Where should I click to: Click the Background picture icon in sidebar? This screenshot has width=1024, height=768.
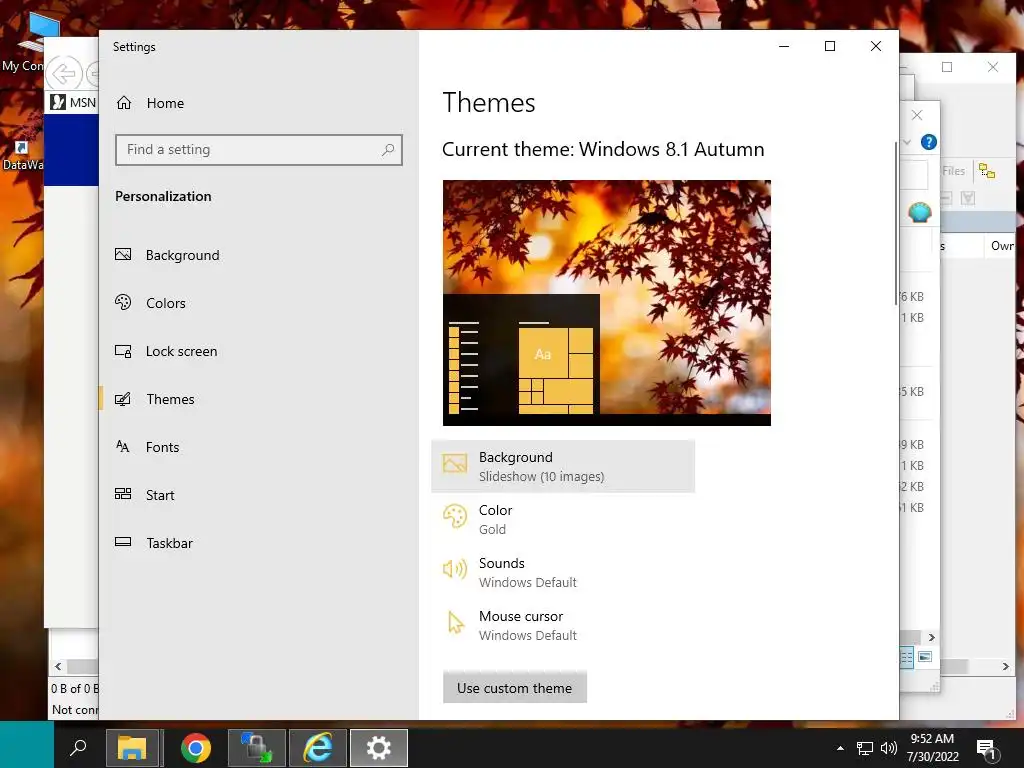coord(123,255)
